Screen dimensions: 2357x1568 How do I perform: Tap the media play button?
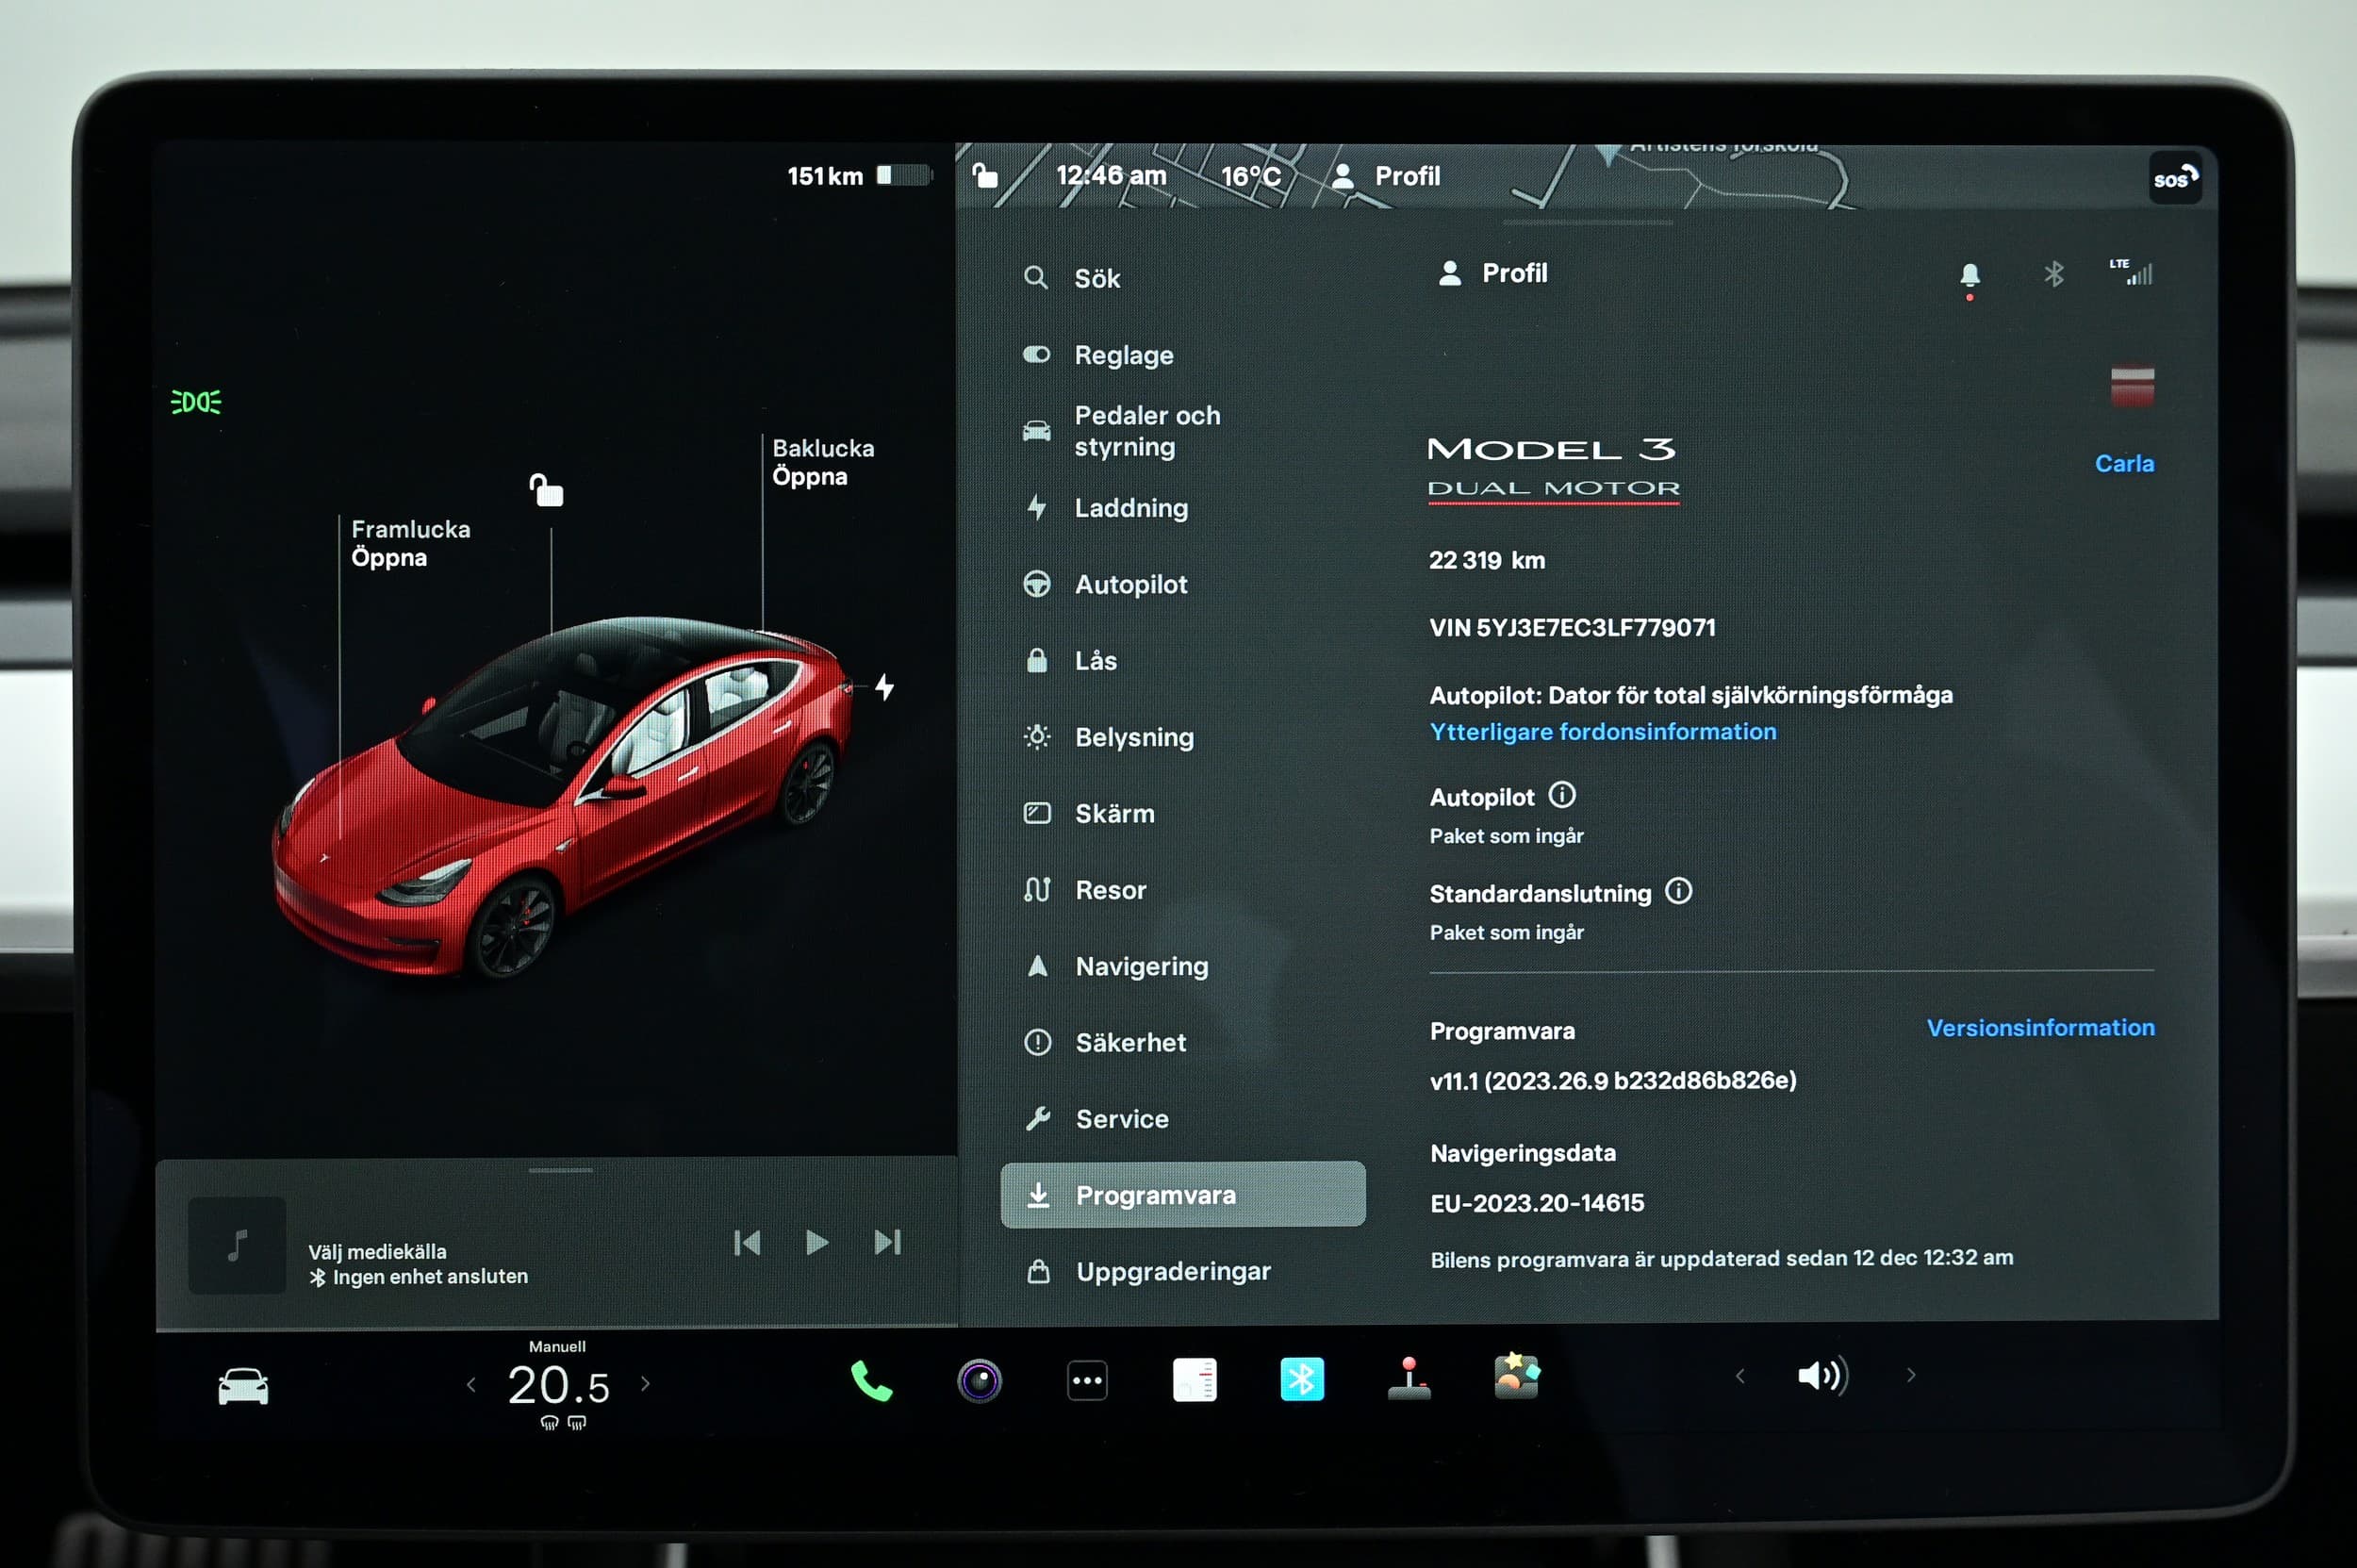[x=817, y=1242]
